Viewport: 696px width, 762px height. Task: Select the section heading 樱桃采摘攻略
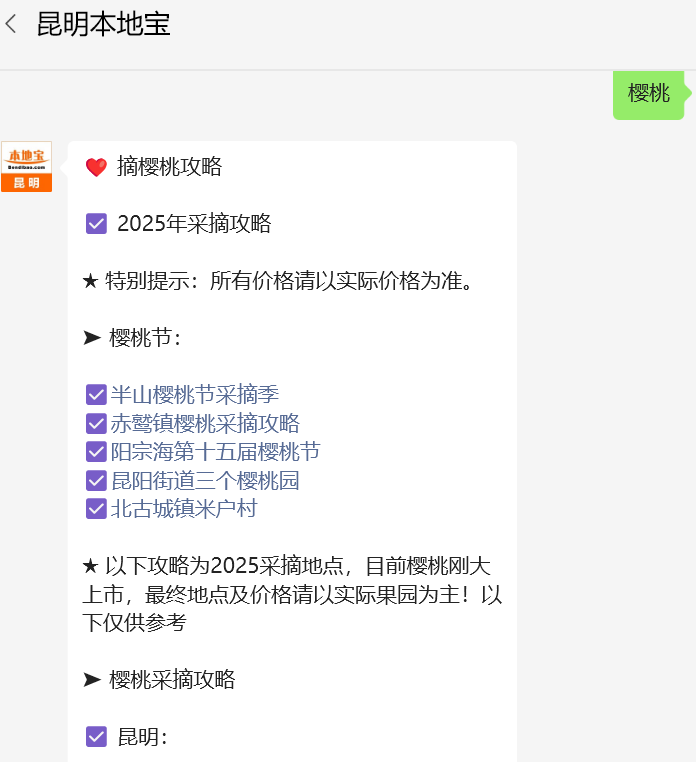[x=172, y=679]
